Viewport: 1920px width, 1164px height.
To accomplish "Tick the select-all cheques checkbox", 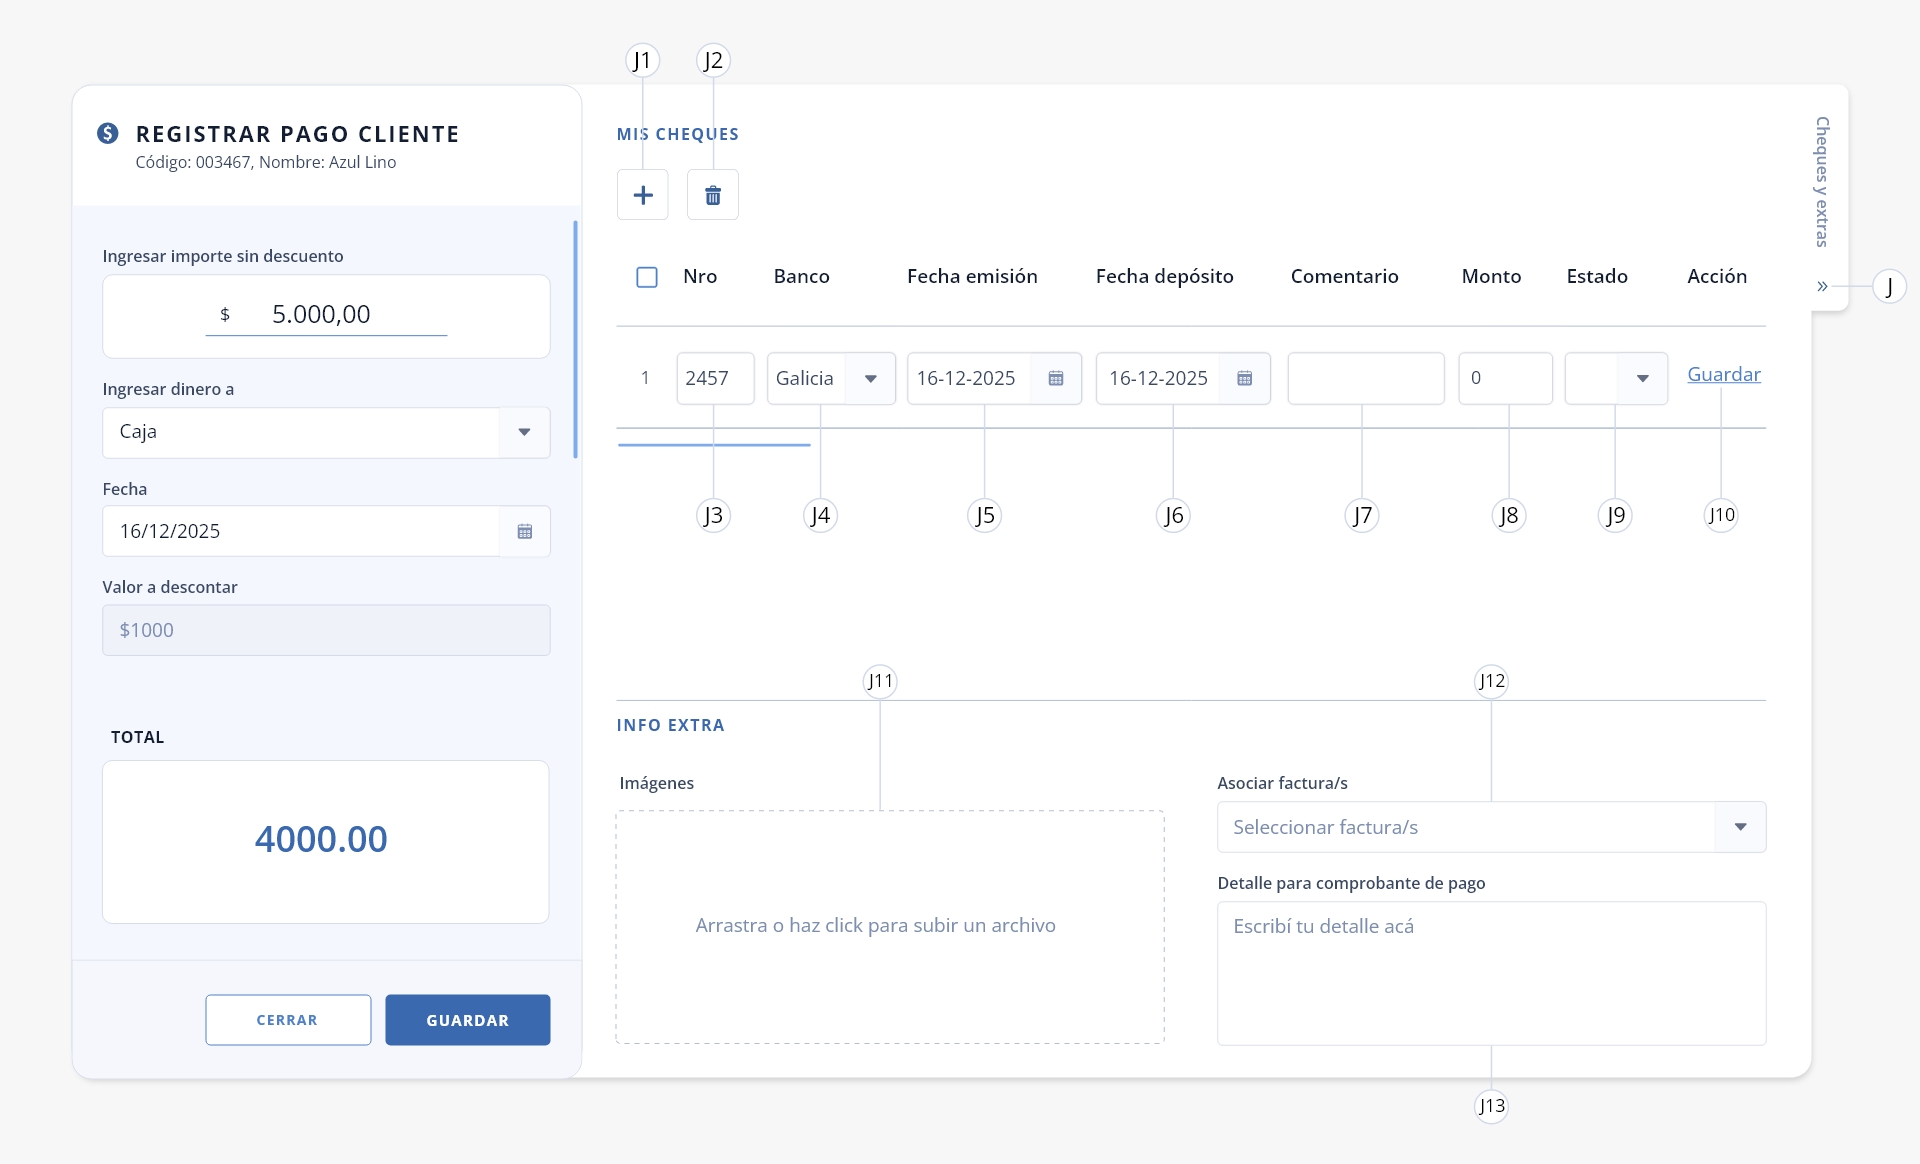I will [647, 277].
